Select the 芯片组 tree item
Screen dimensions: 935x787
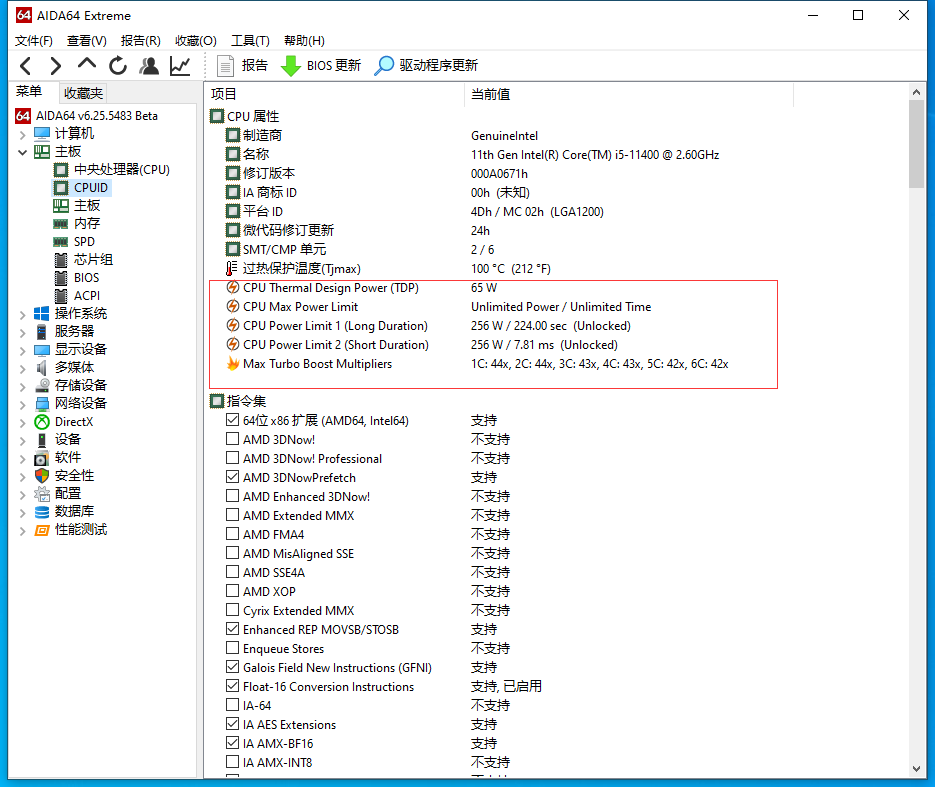[x=93, y=259]
